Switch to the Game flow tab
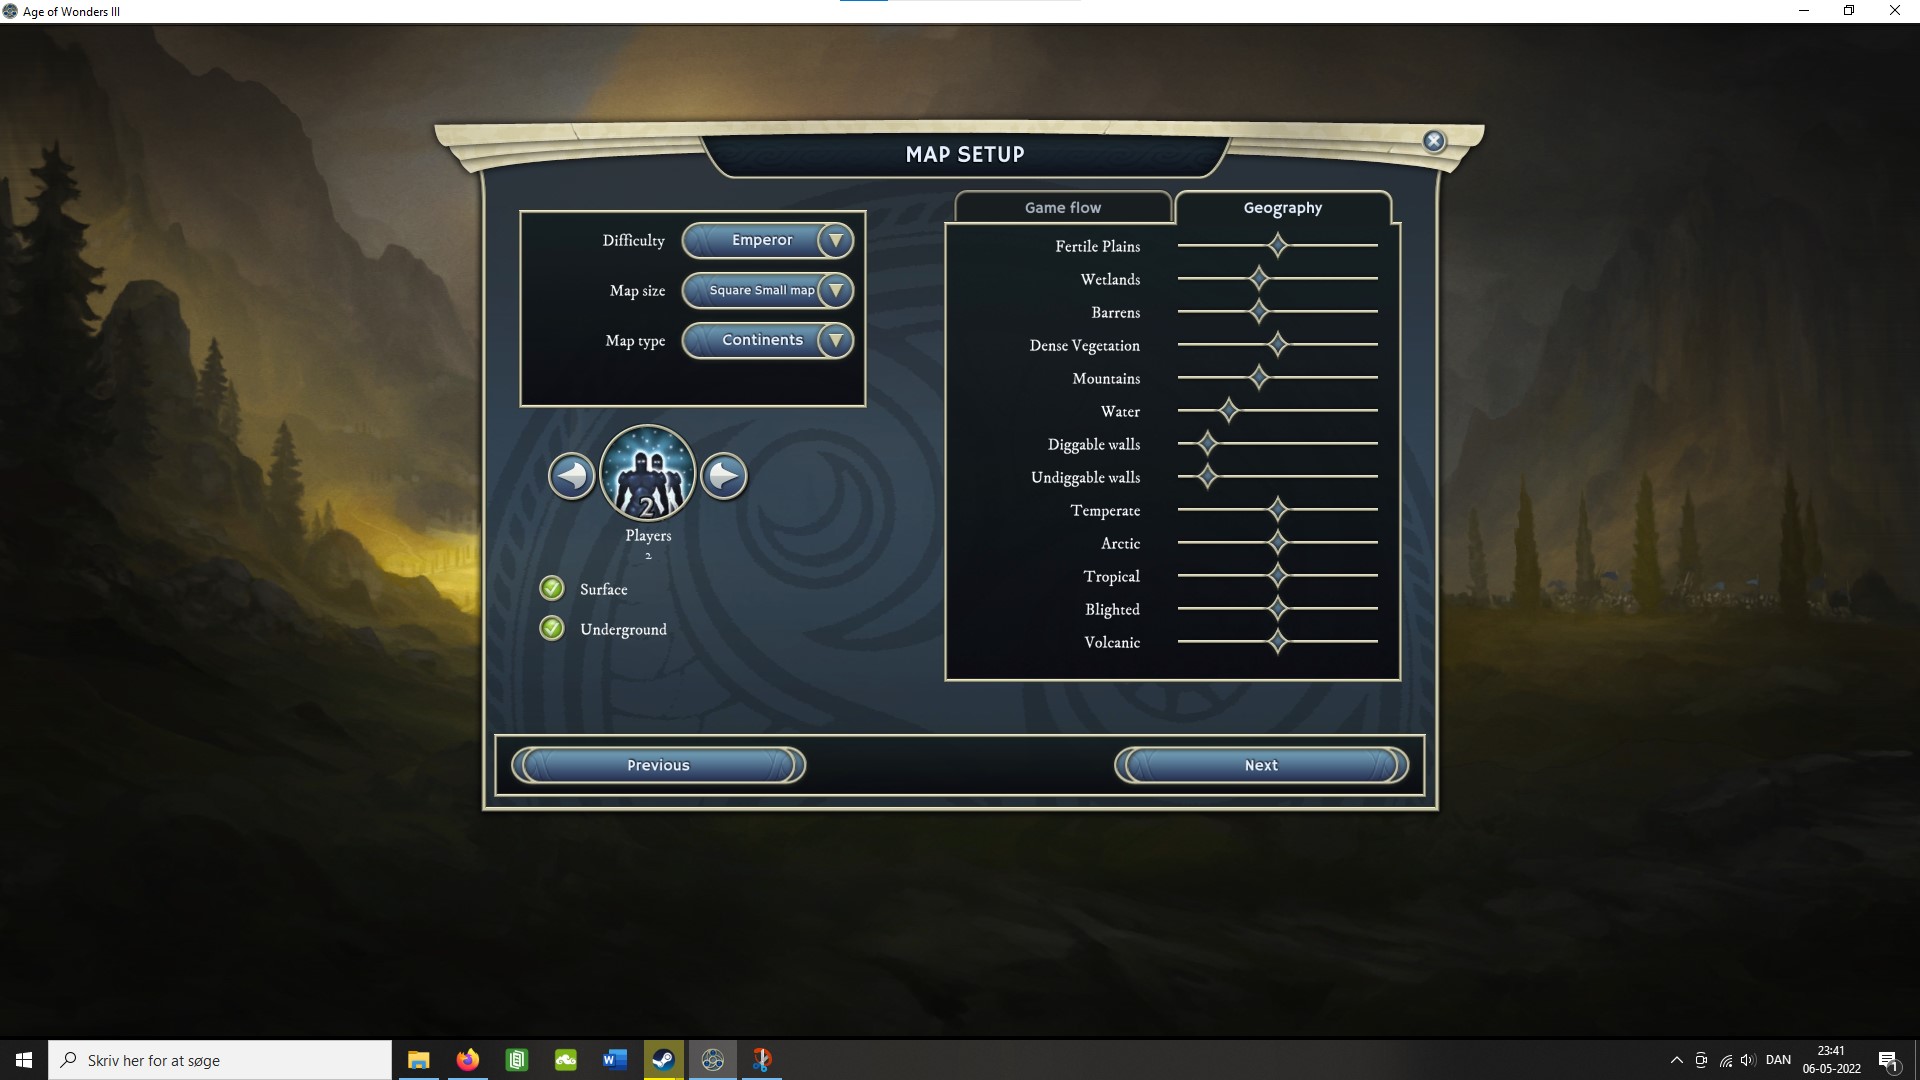This screenshot has height=1080, width=1920. coord(1063,207)
